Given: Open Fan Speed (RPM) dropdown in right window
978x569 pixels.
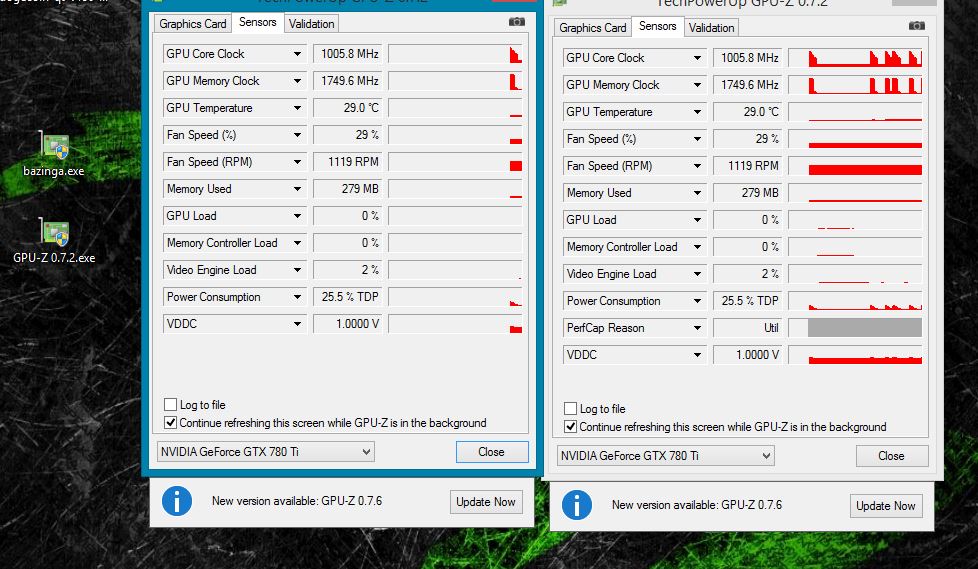Looking at the screenshot, I should pos(697,166).
